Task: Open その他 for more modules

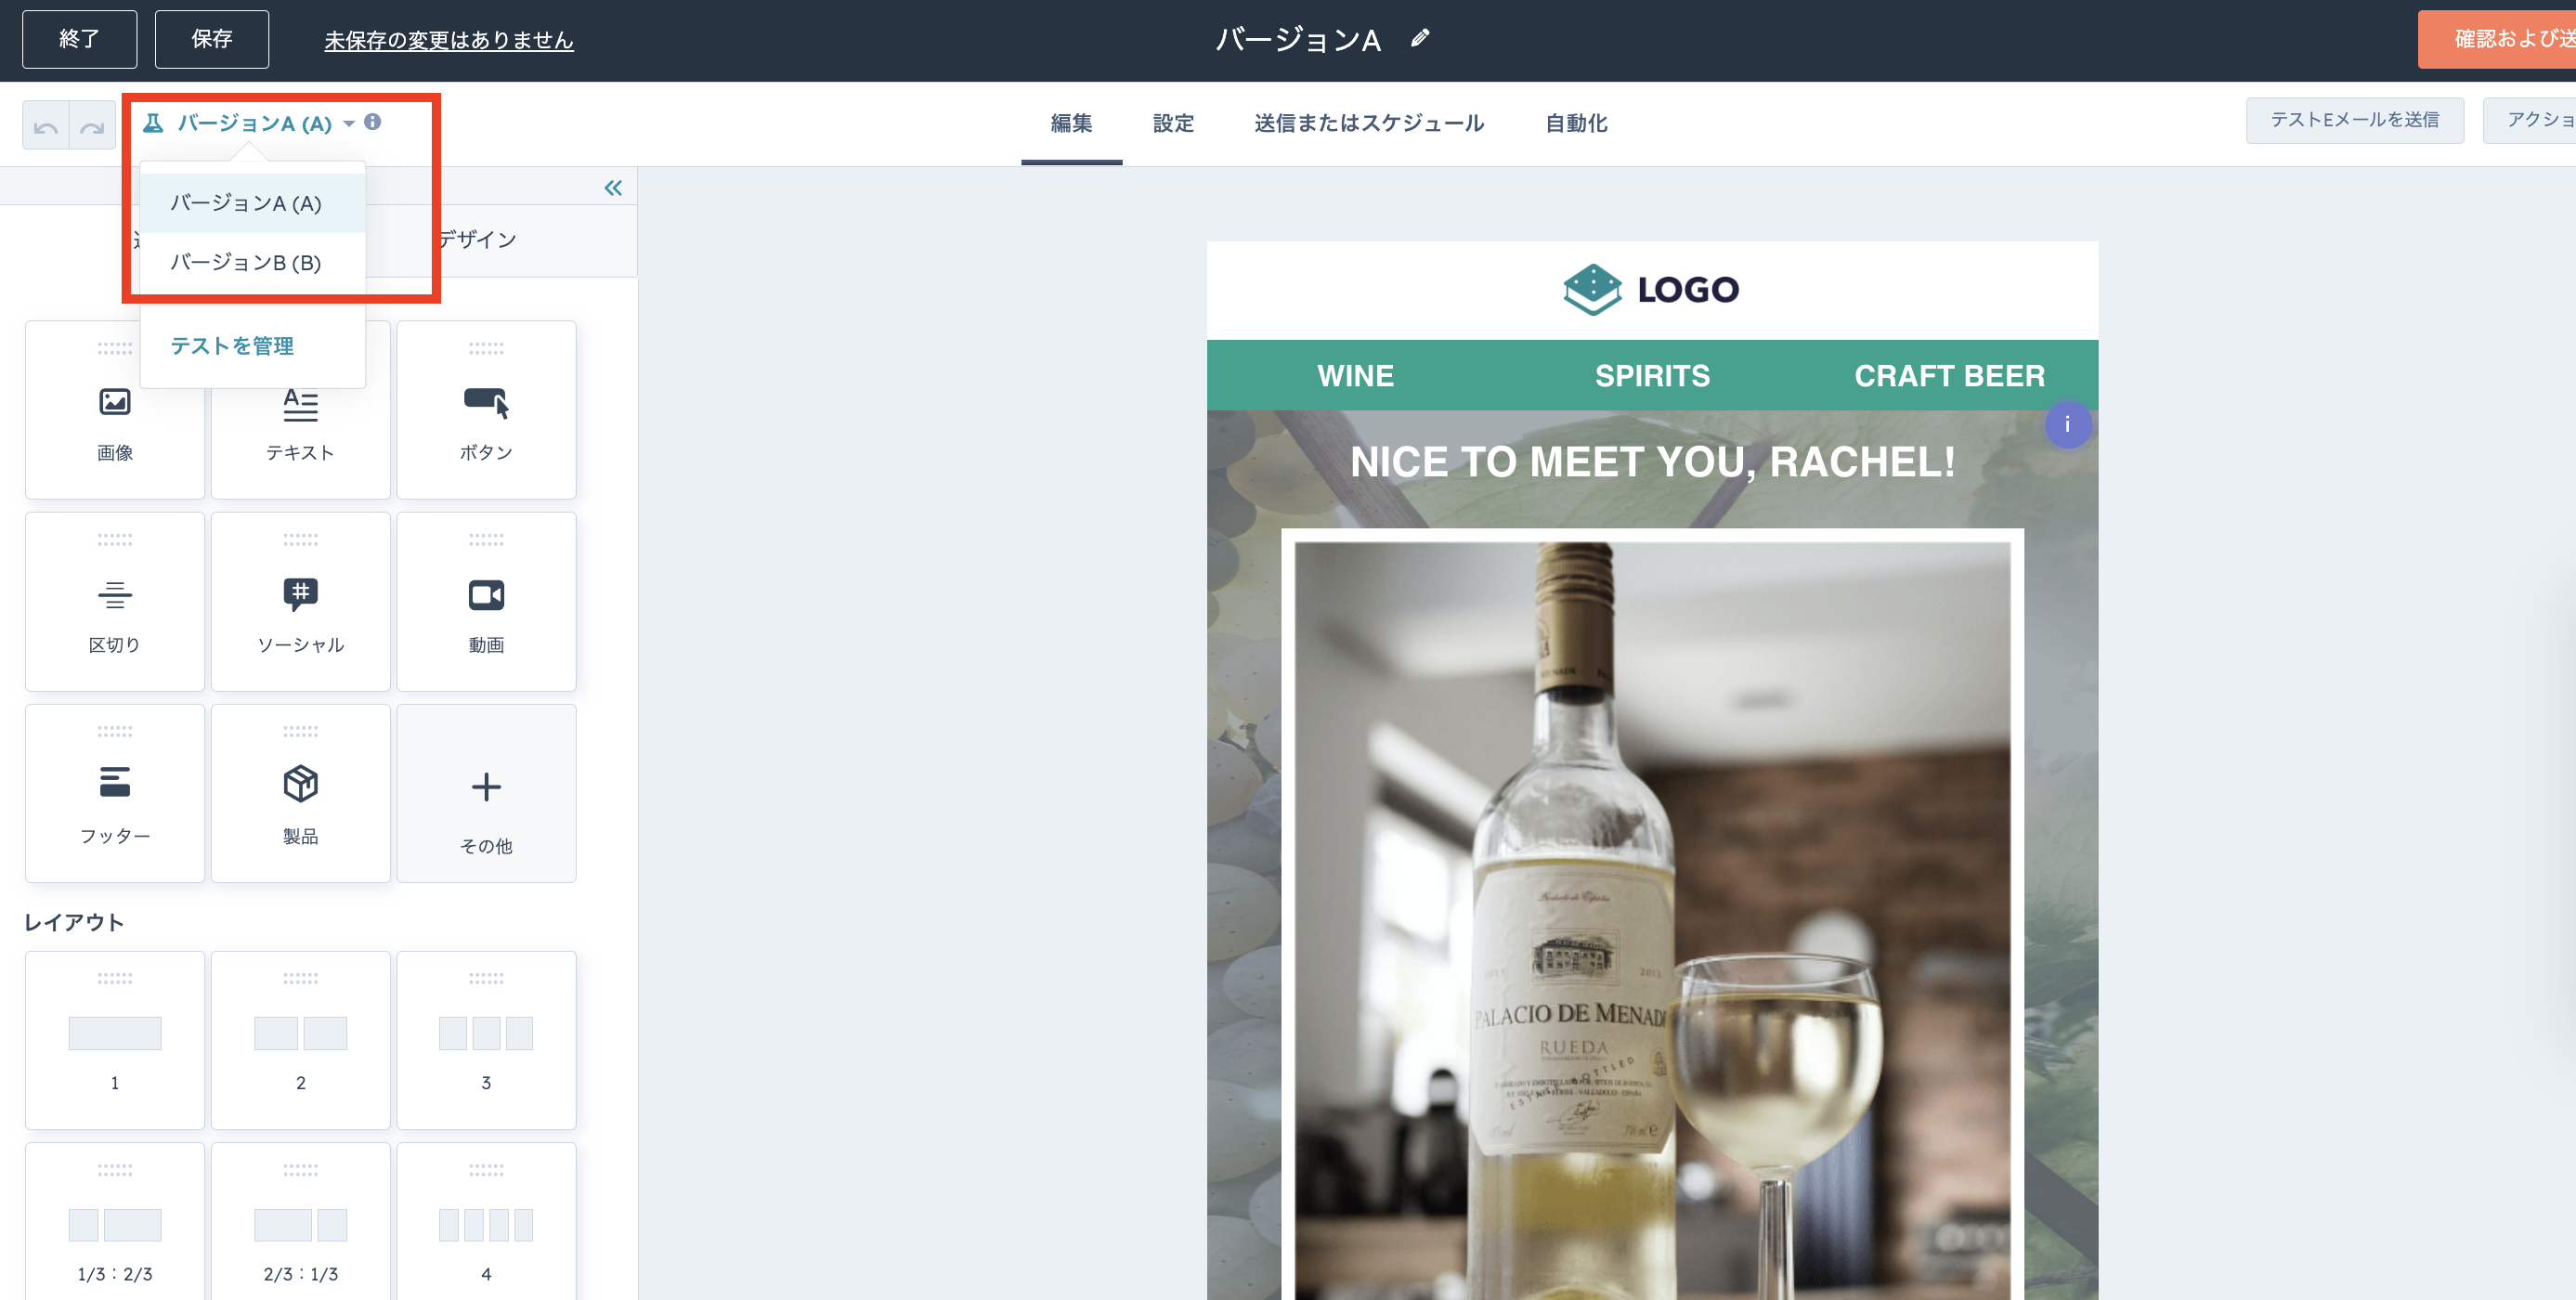Action: click(486, 794)
